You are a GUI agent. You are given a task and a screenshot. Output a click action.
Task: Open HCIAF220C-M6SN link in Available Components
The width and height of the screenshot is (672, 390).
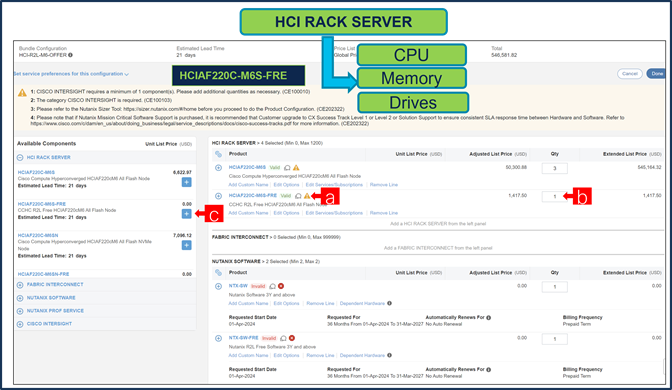(38, 235)
